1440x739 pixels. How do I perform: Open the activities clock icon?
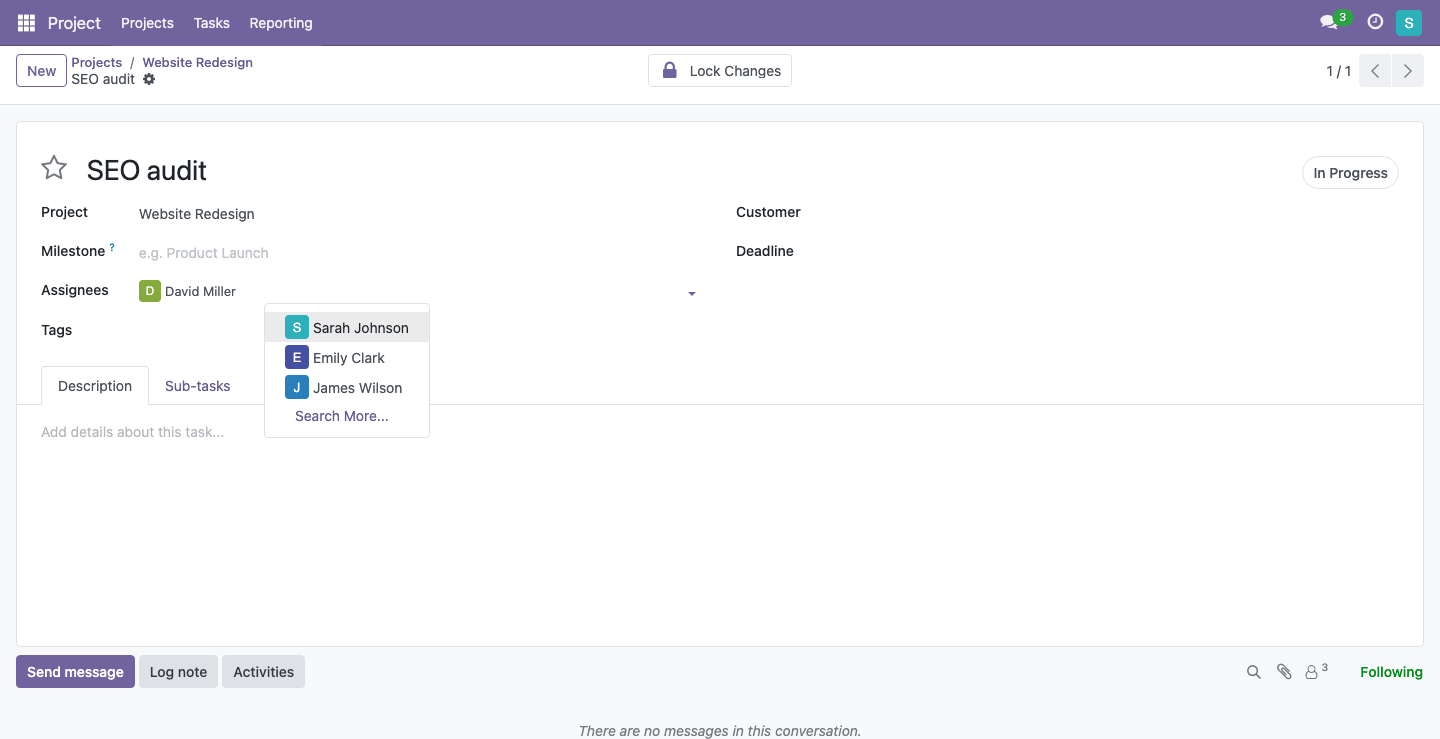[x=1375, y=22]
